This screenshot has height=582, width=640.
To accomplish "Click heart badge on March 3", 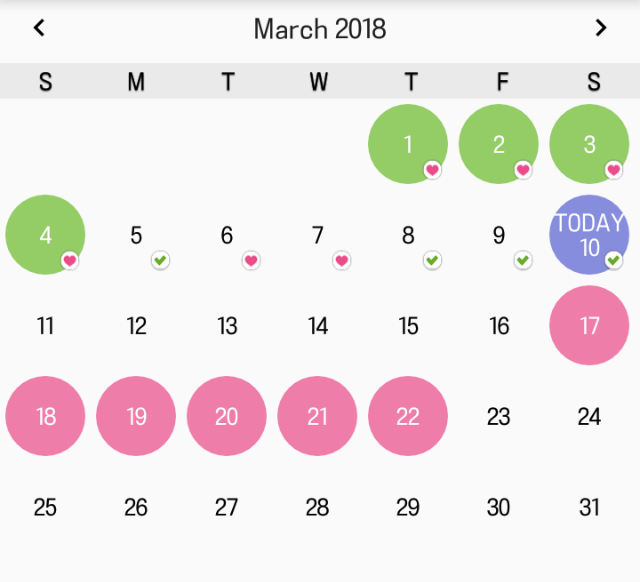I will click(614, 170).
